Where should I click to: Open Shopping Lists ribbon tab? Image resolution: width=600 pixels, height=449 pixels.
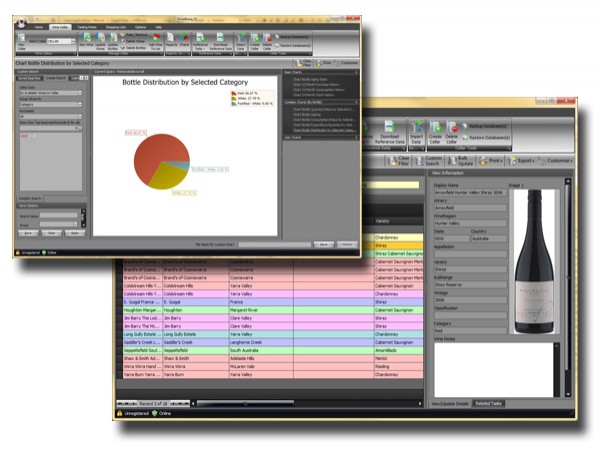116,27
